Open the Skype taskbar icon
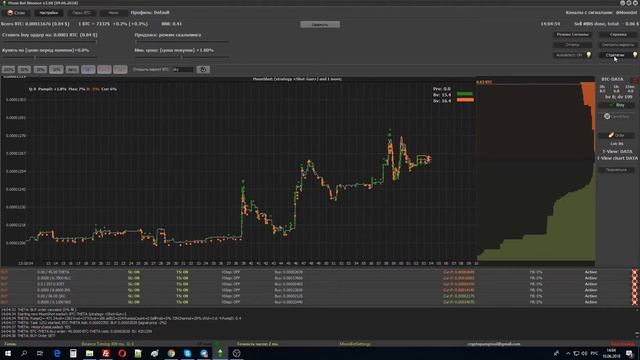Screen dimensions: 640x360 [187, 353]
